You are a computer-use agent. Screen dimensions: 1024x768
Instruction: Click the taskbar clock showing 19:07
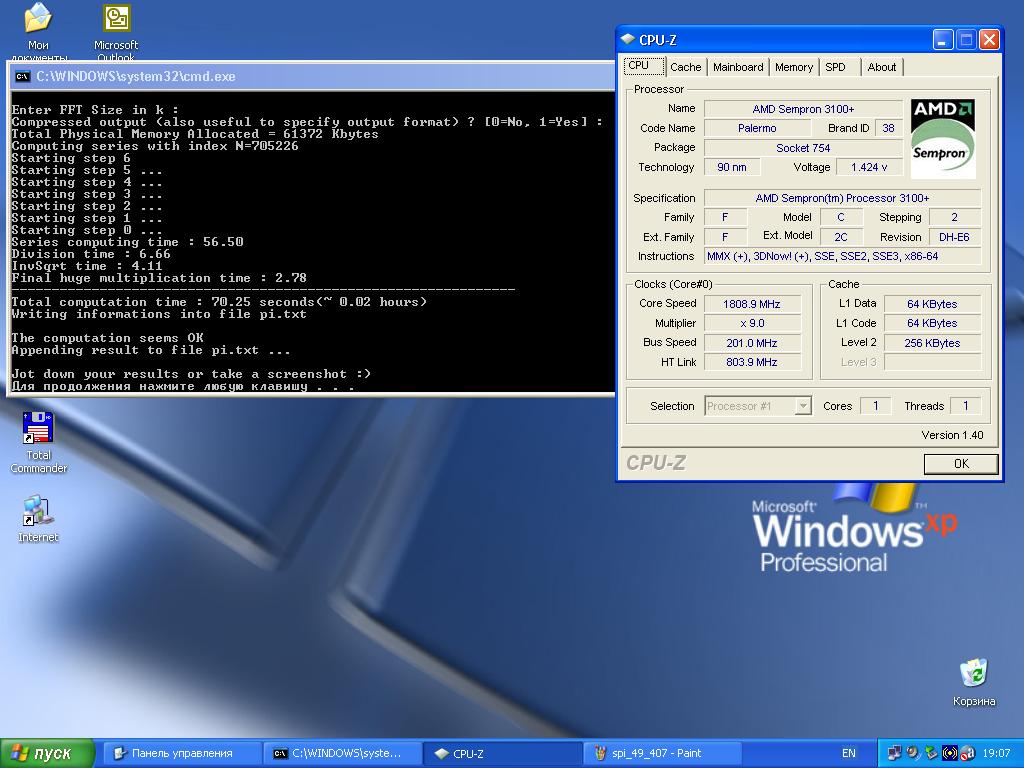pos(997,753)
